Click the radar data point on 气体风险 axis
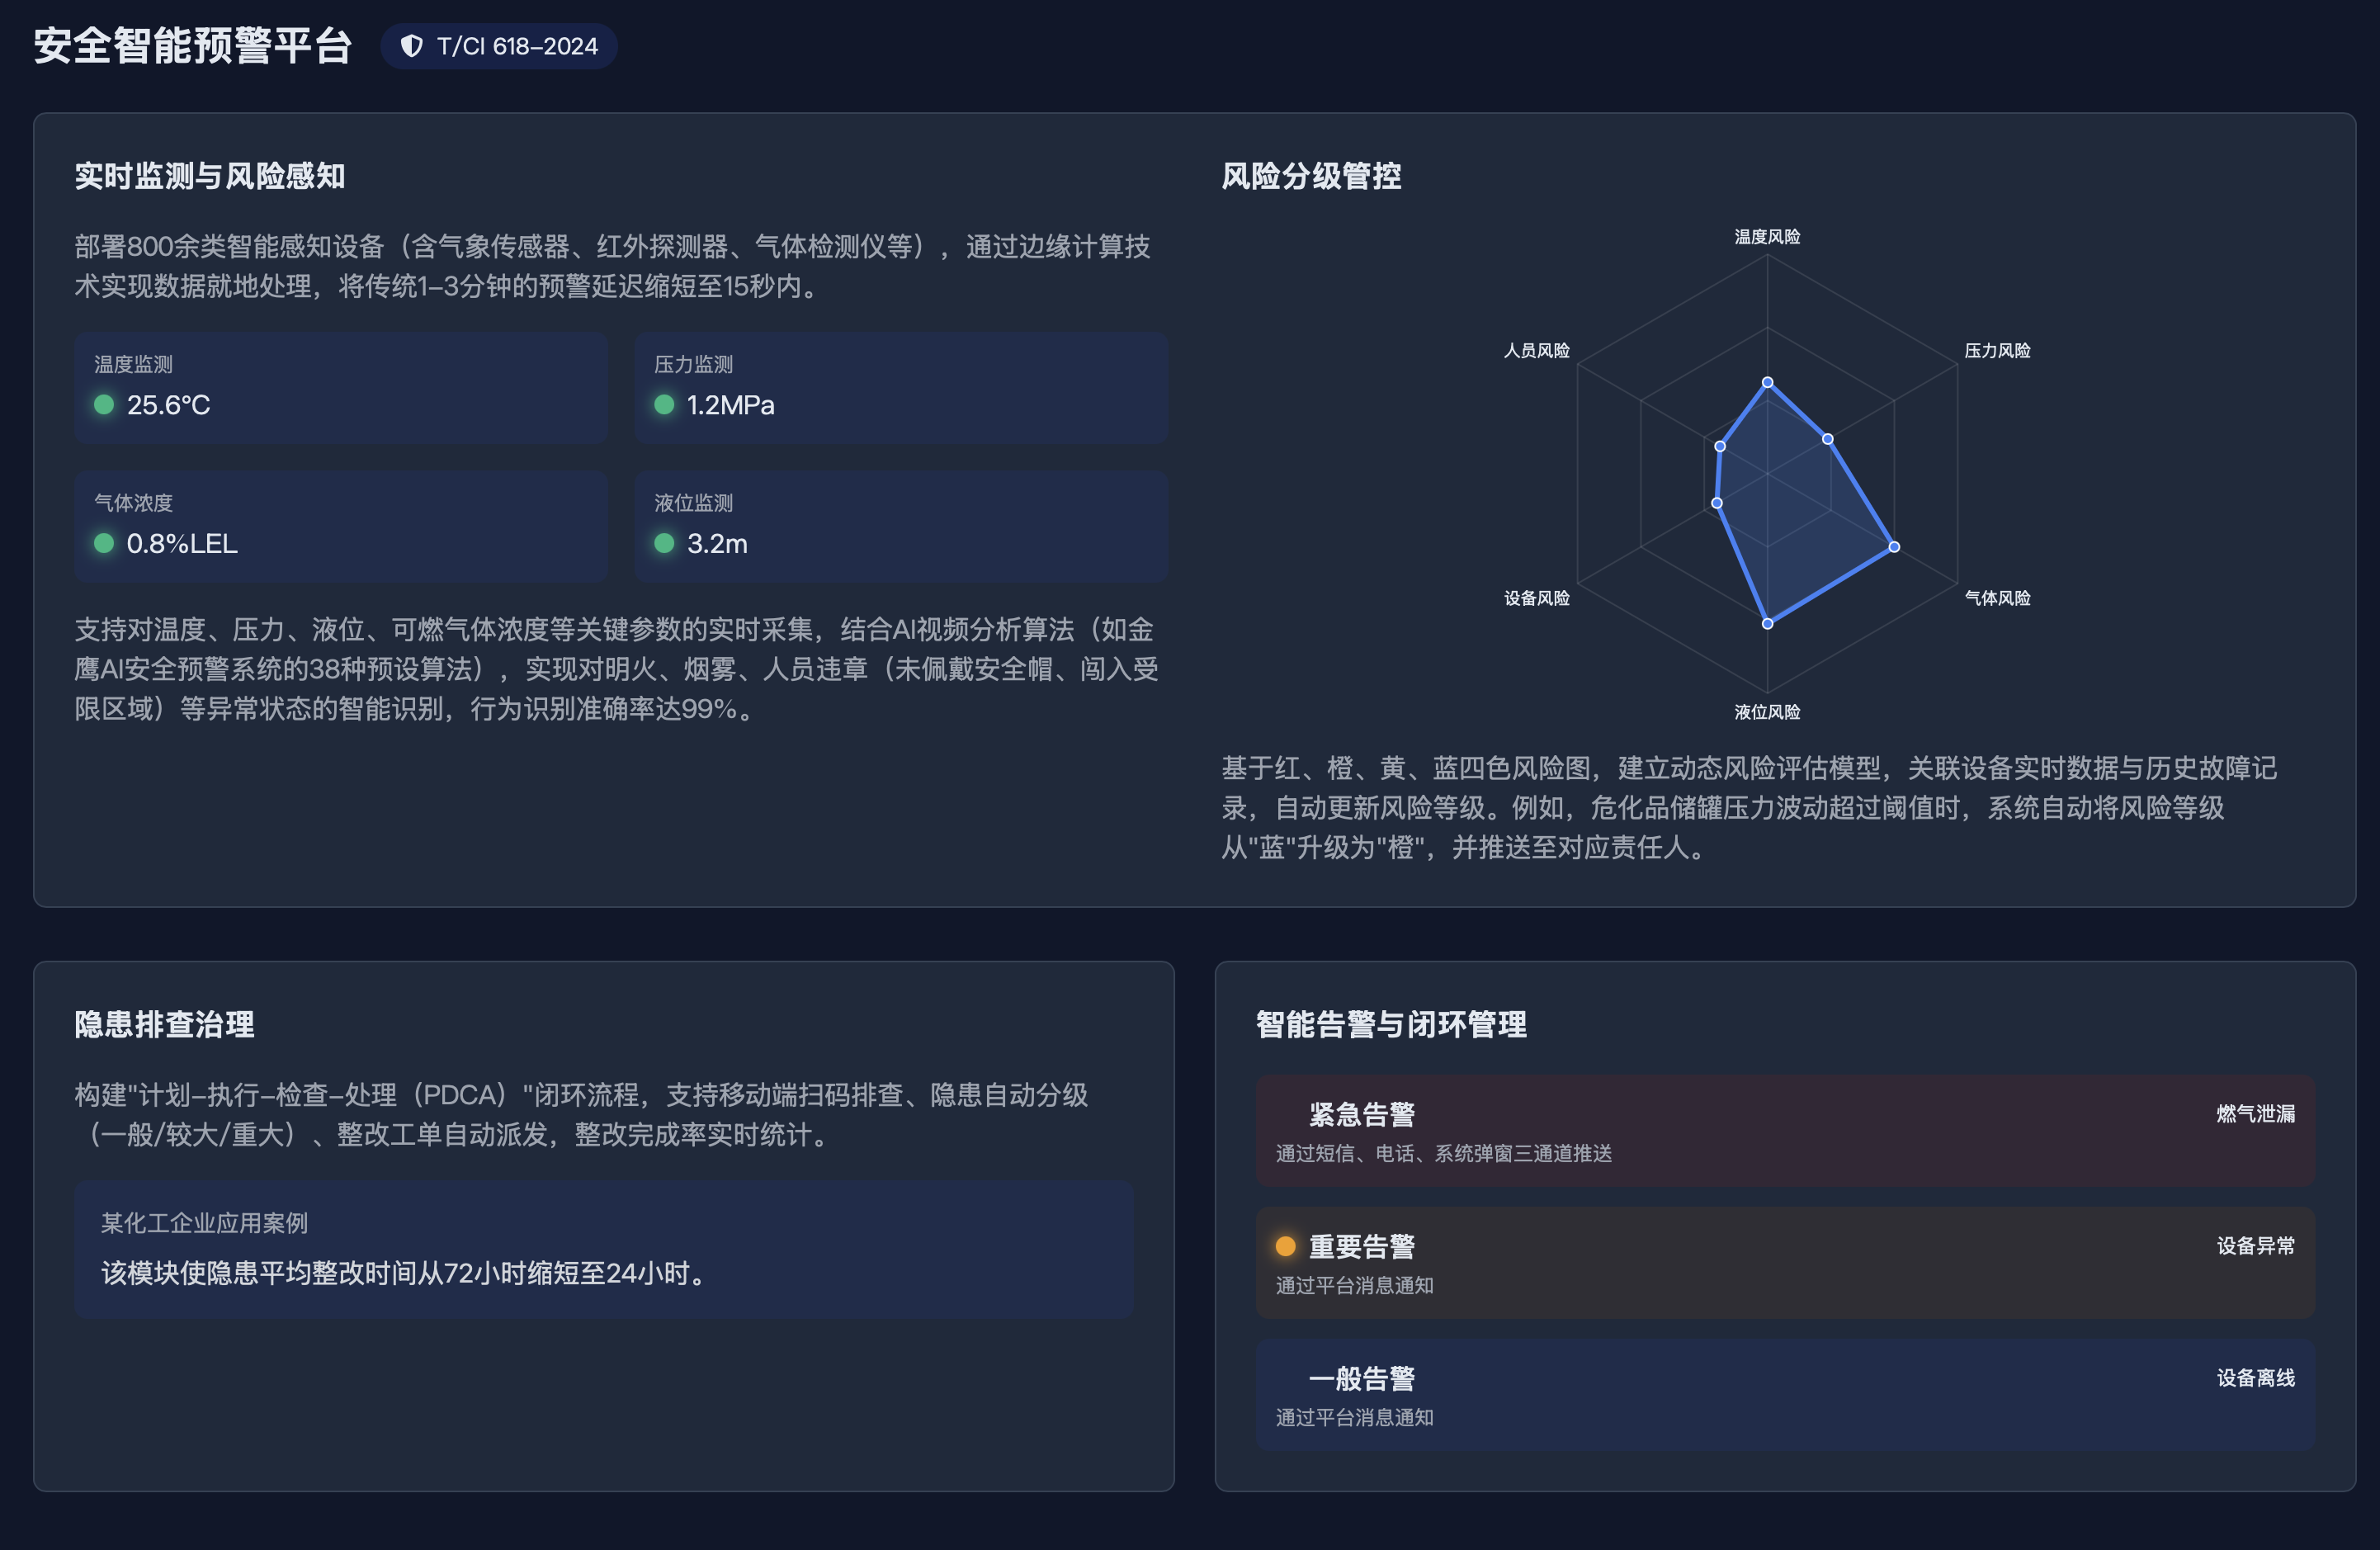Image resolution: width=2380 pixels, height=1550 pixels. point(1894,547)
